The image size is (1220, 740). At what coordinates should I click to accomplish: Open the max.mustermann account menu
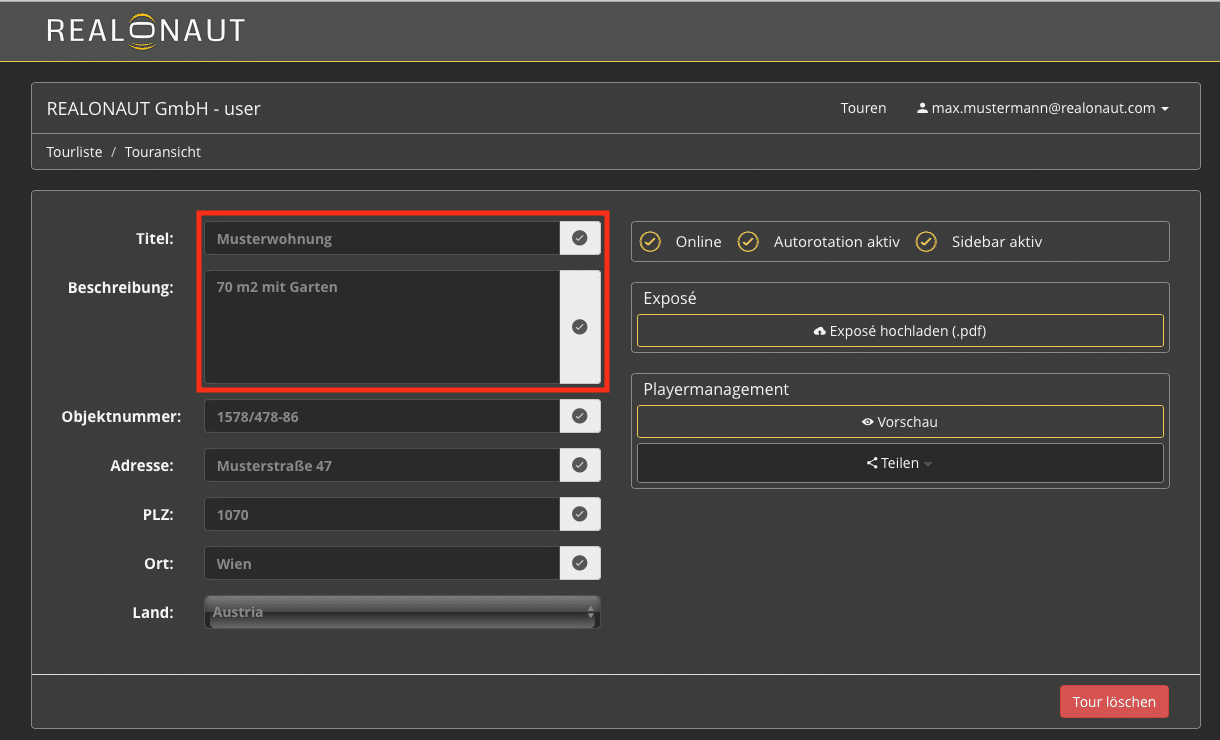click(1043, 108)
